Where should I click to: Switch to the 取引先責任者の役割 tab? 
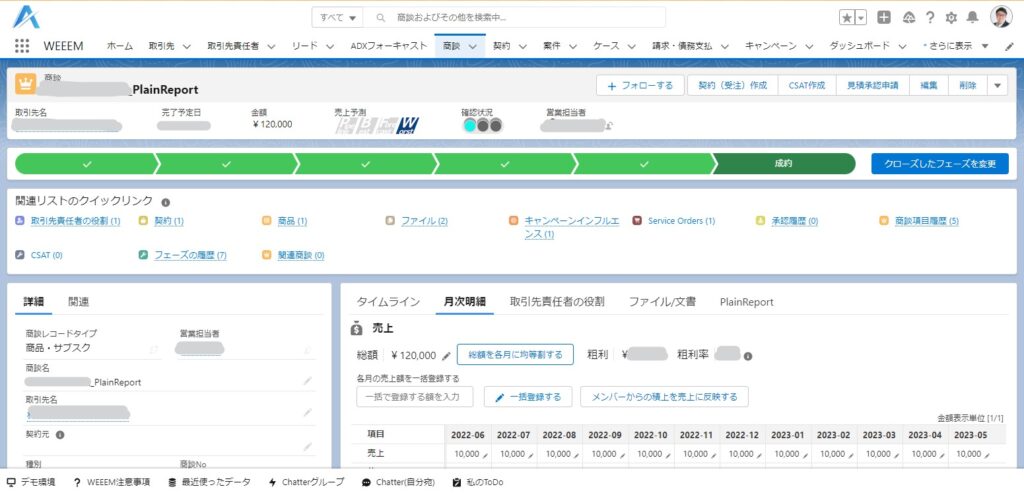click(x=557, y=302)
